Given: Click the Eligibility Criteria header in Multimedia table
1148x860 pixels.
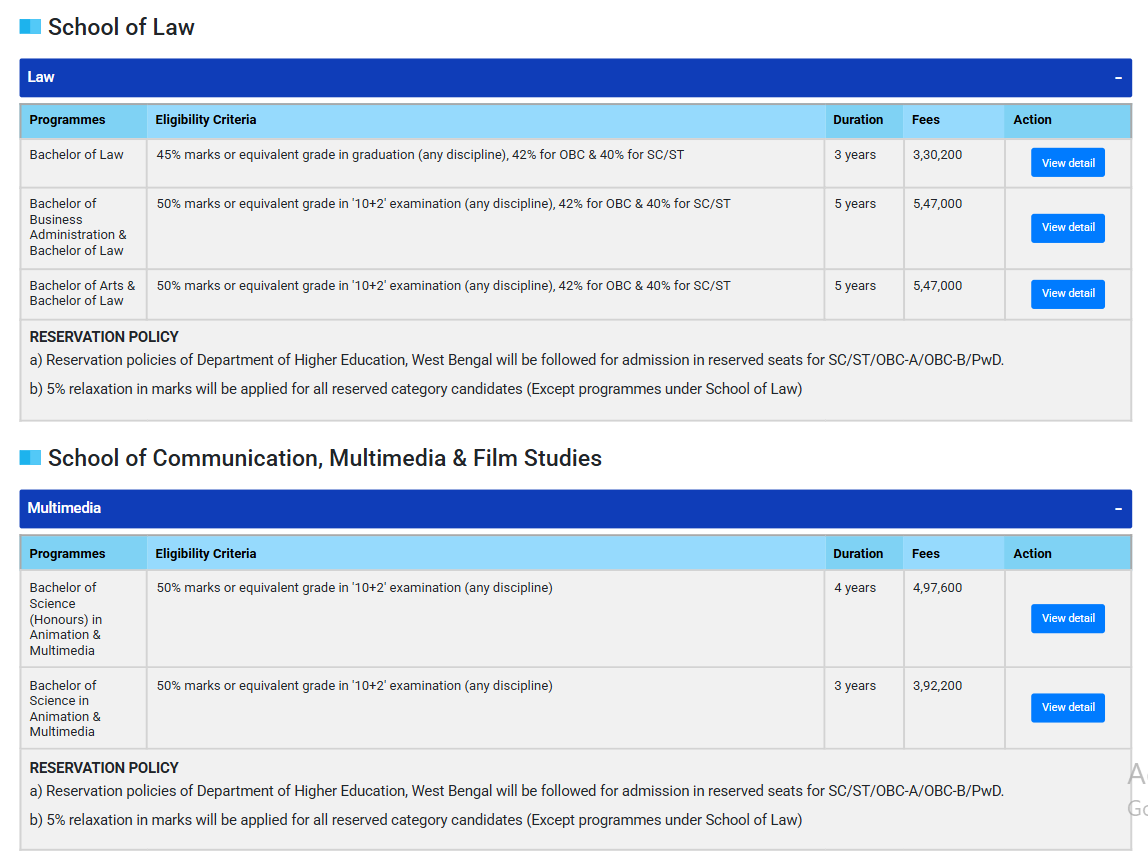Looking at the screenshot, I should click(x=205, y=553).
